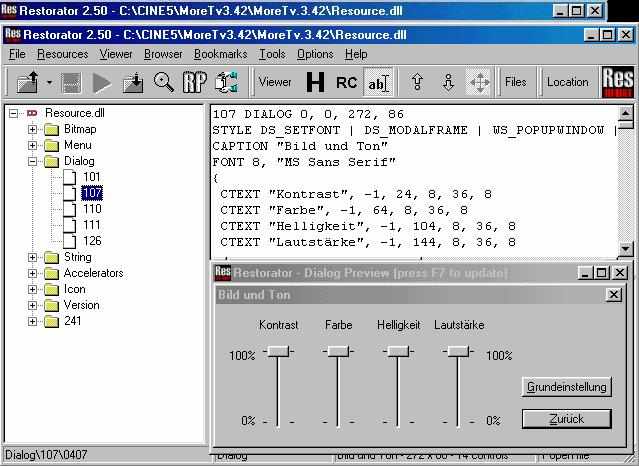Click the RP toolbar icon
Viewport: 639px width, 466px height.
195,82
